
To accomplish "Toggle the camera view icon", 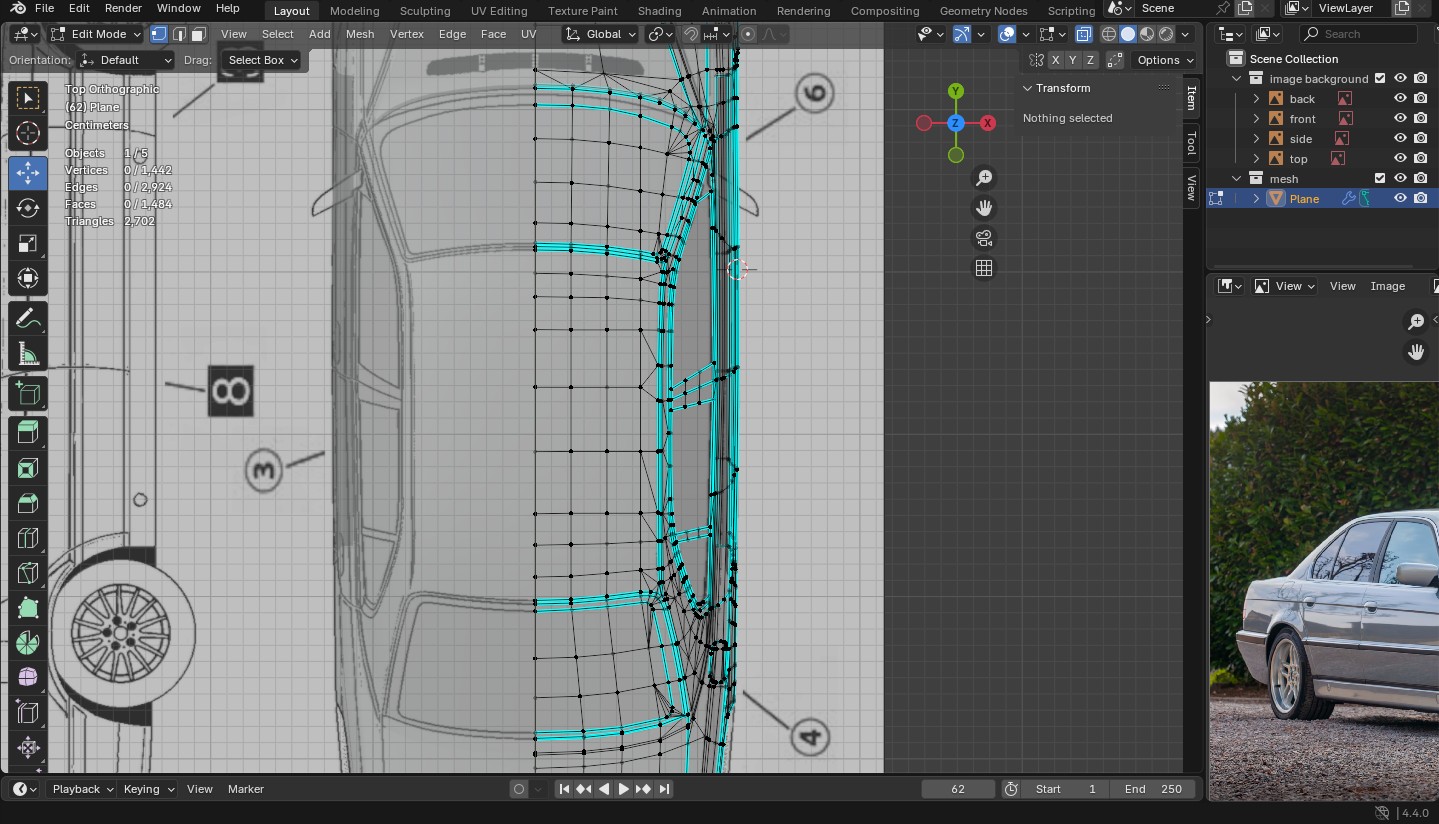I will [984, 238].
